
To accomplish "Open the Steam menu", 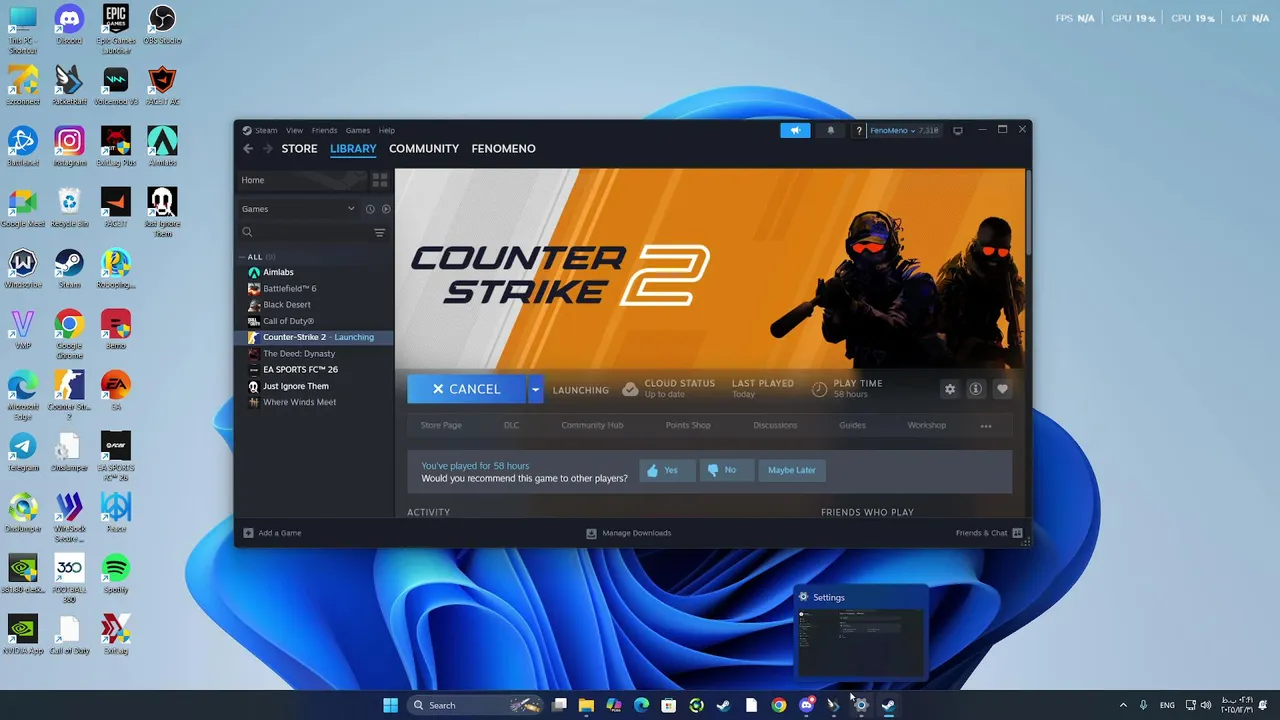I will (x=266, y=130).
